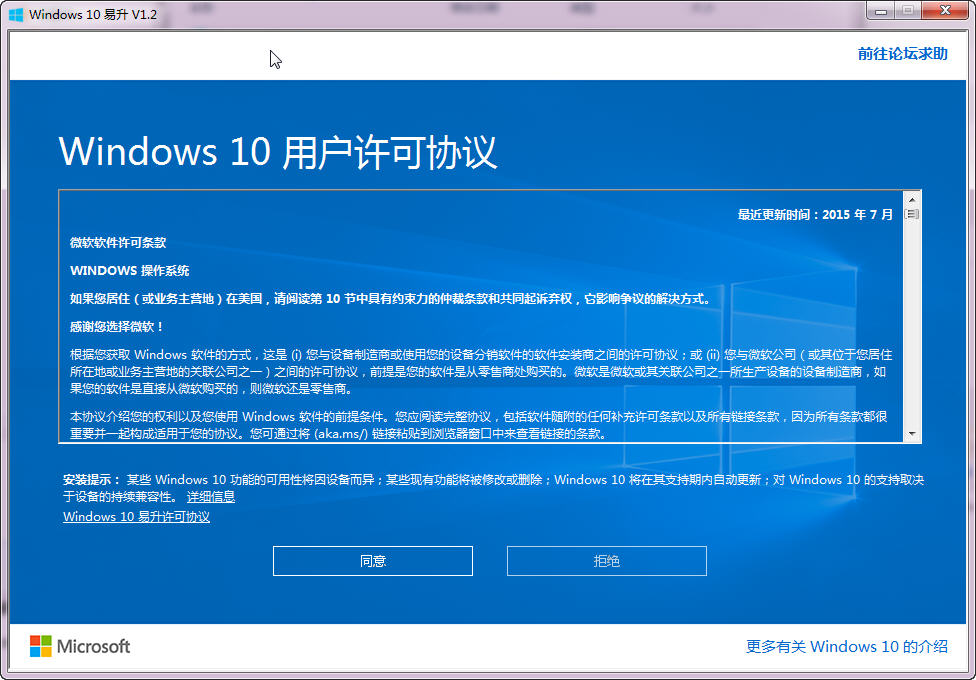The image size is (976, 680).
Task: Click the paragraph starting 本协议介绍您的权利
Action: pyautogui.click(x=479, y=425)
